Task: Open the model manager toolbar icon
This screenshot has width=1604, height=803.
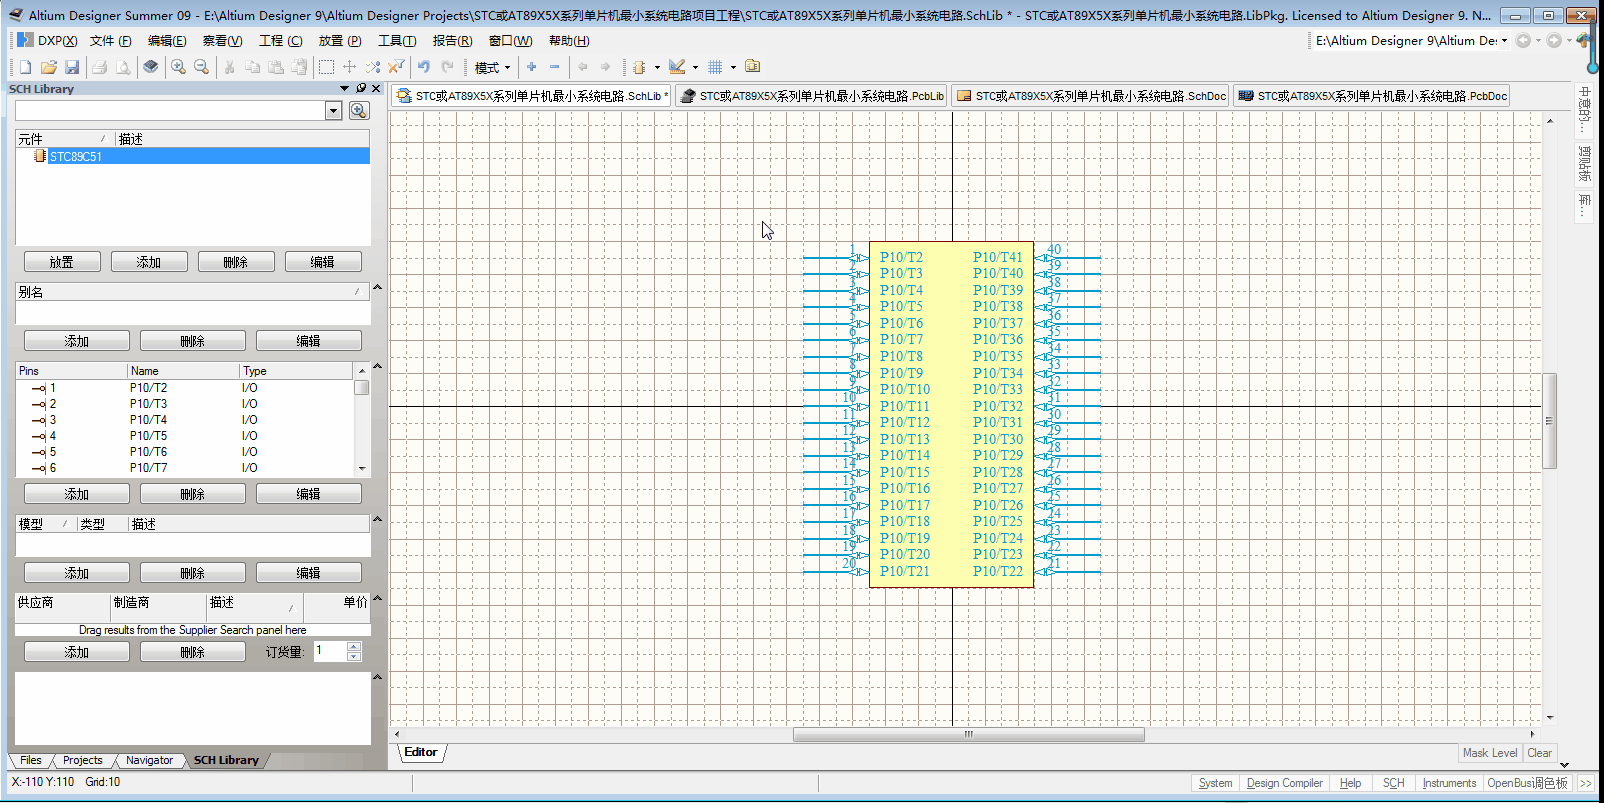Action: click(753, 67)
